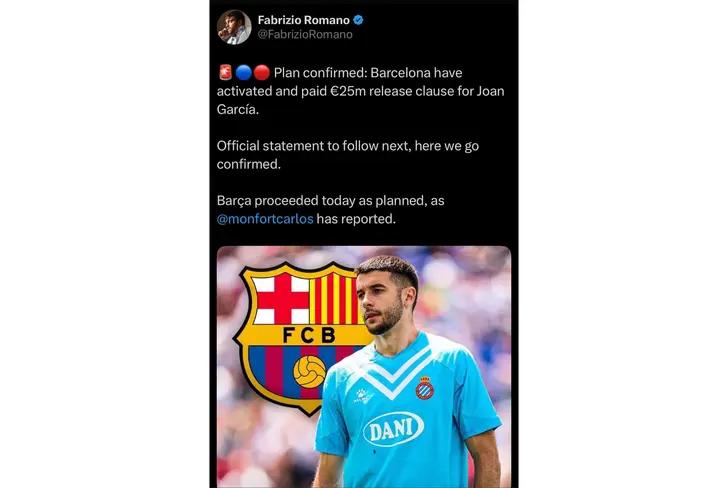Viewport: 728px width, 488px height.
Task: Click the Espanyol badge on the jersey
Action: click(x=424, y=388)
